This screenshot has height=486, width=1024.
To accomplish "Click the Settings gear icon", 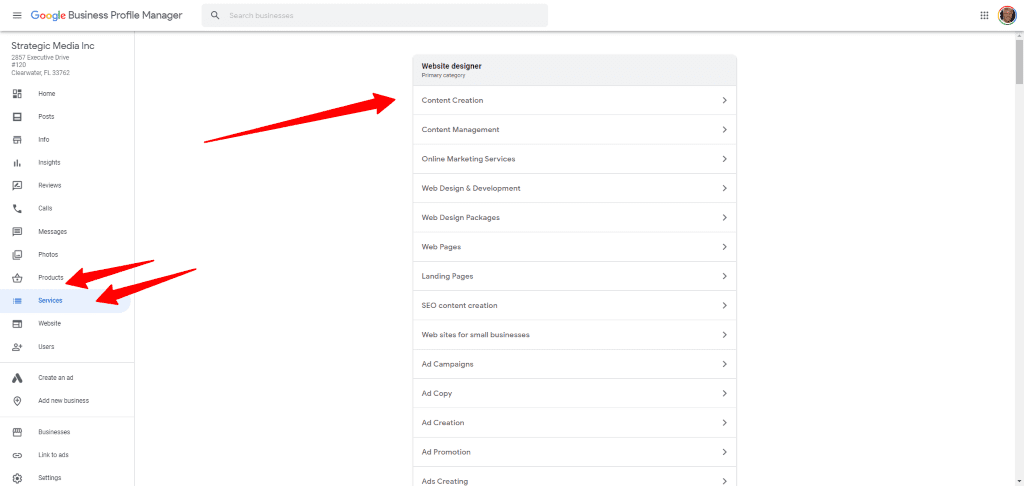I will 17,478.
